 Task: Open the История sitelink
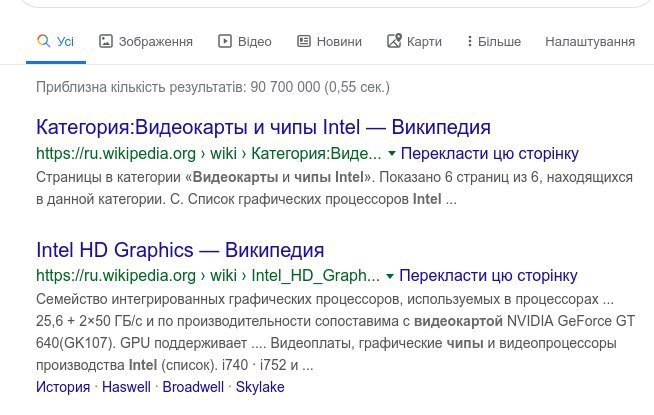pyautogui.click(x=63, y=387)
